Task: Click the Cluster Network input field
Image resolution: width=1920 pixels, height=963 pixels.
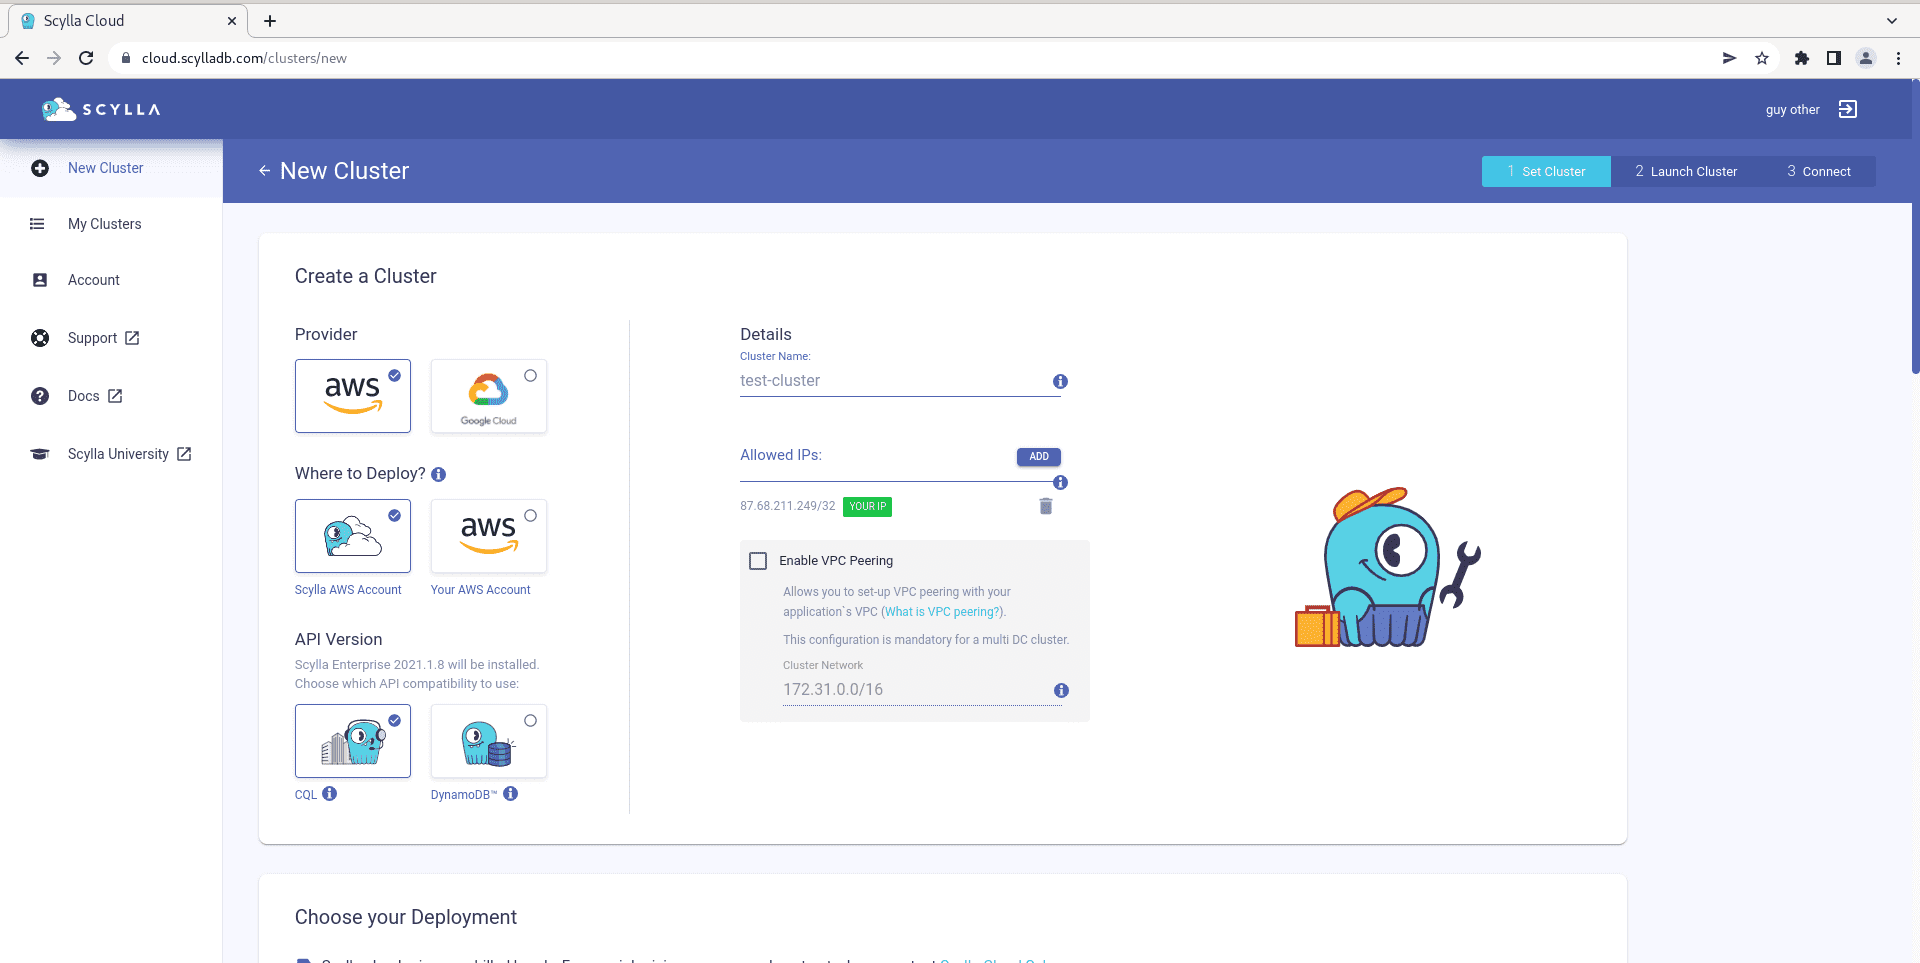Action: [915, 690]
